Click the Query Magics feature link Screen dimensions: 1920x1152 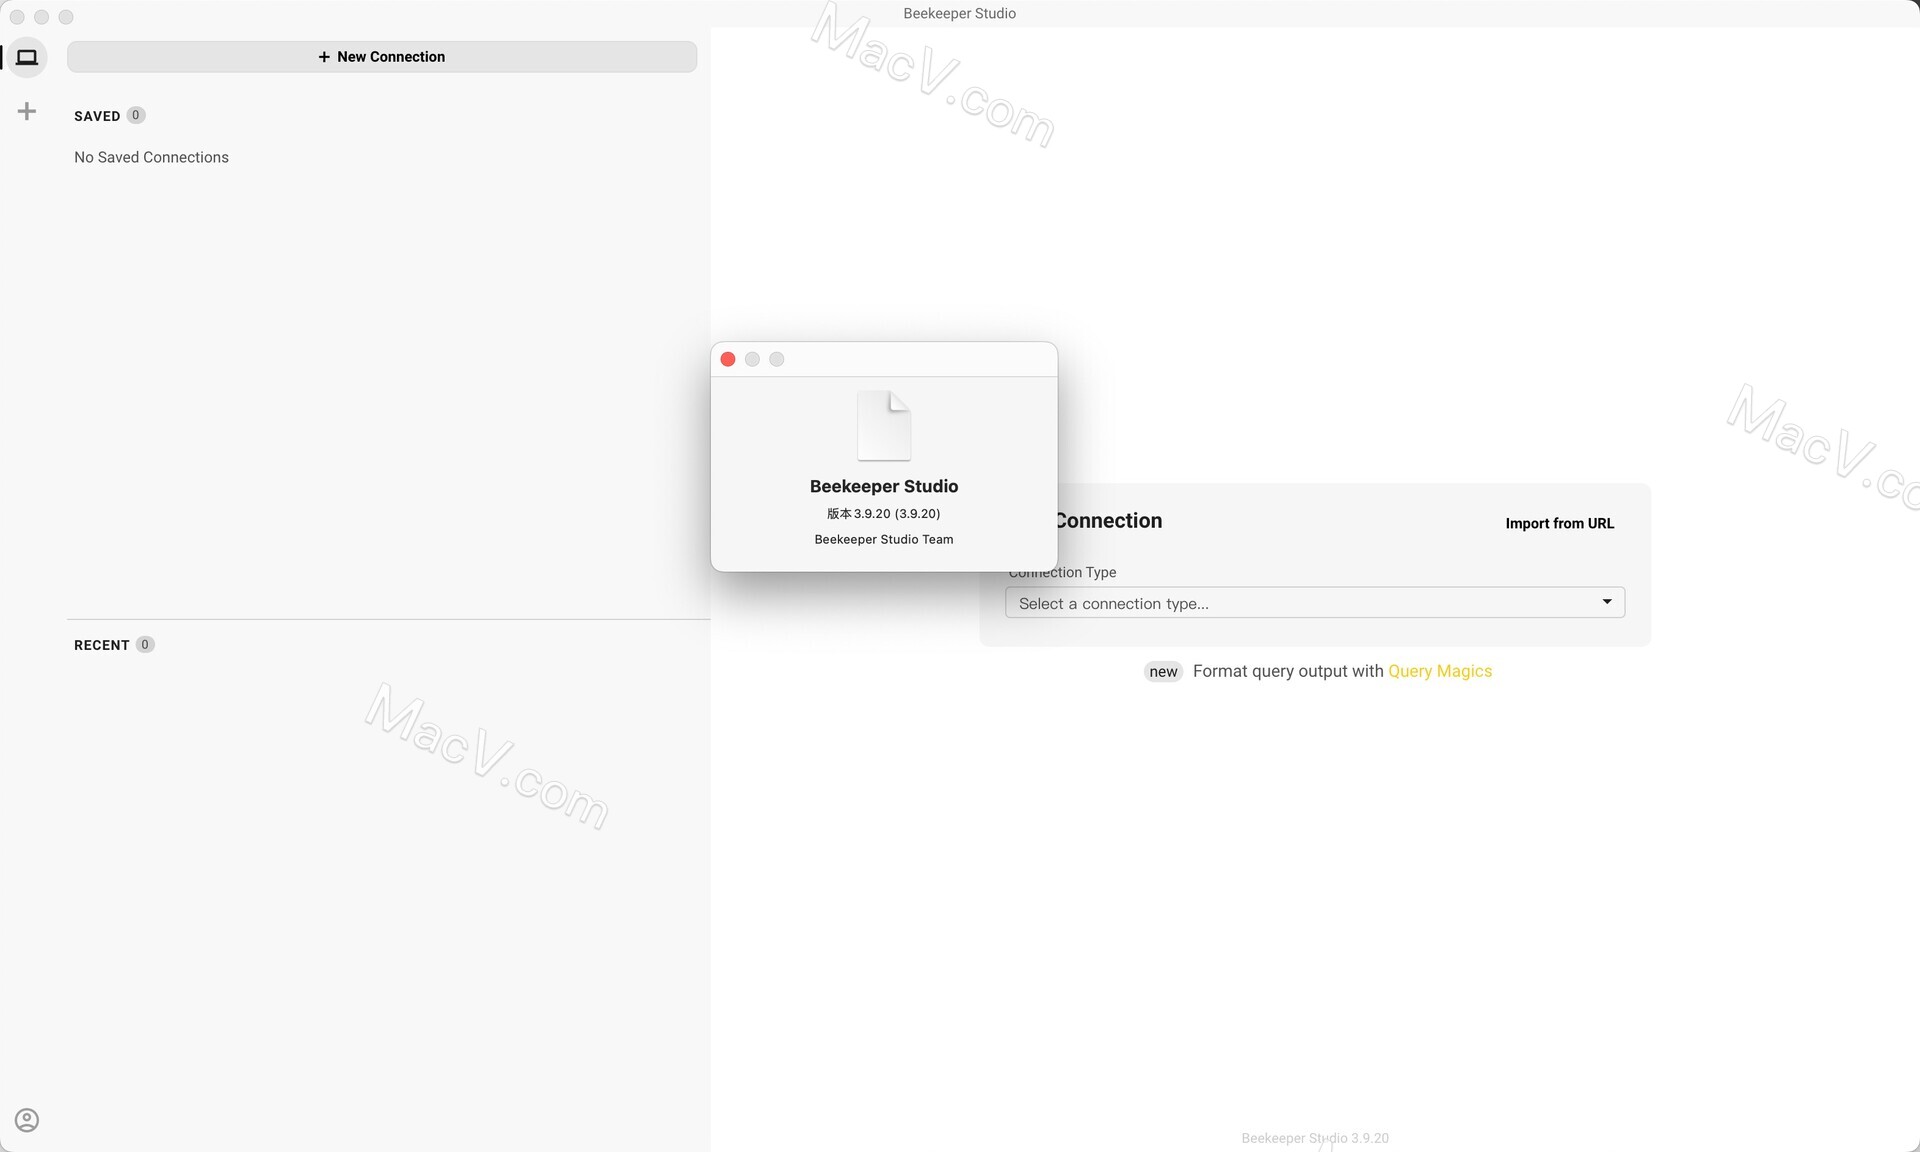click(1440, 671)
